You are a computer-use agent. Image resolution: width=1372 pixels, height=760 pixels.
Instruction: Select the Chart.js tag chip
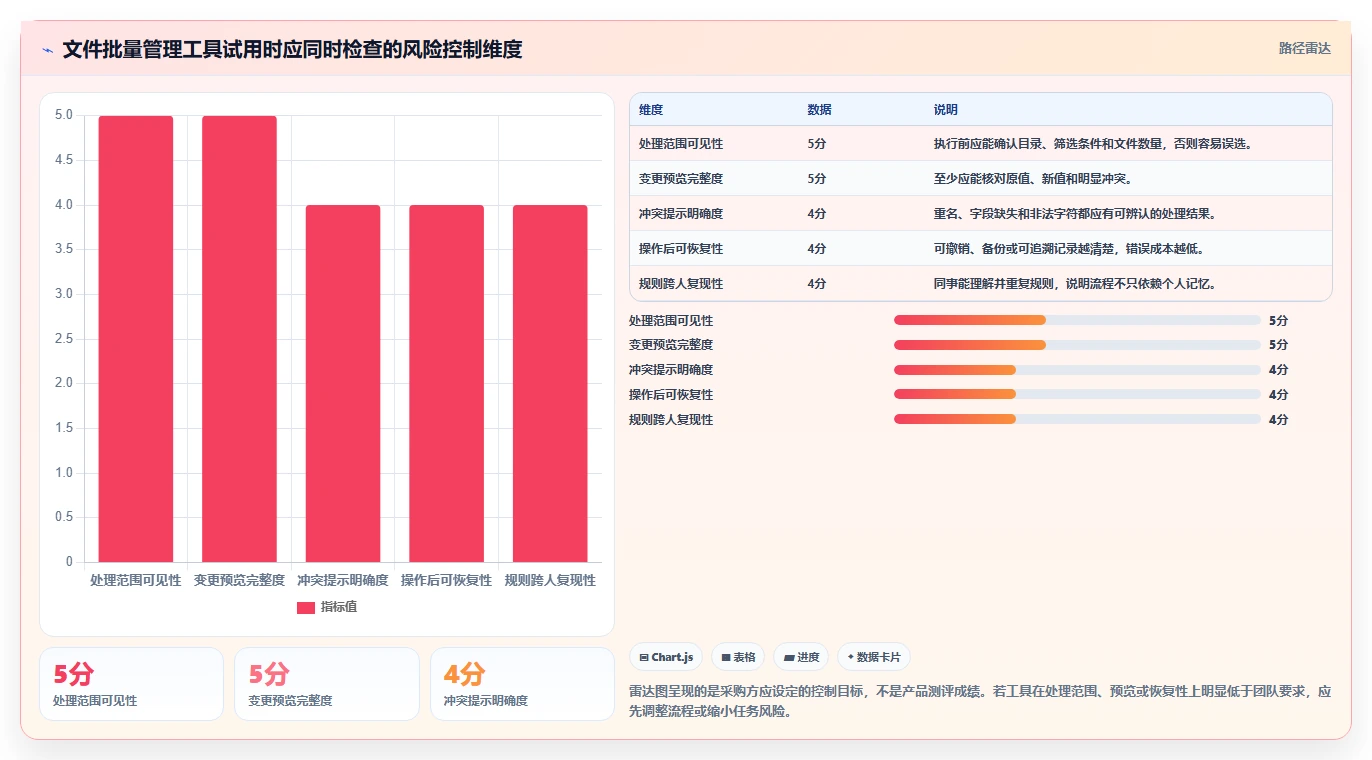(666, 657)
